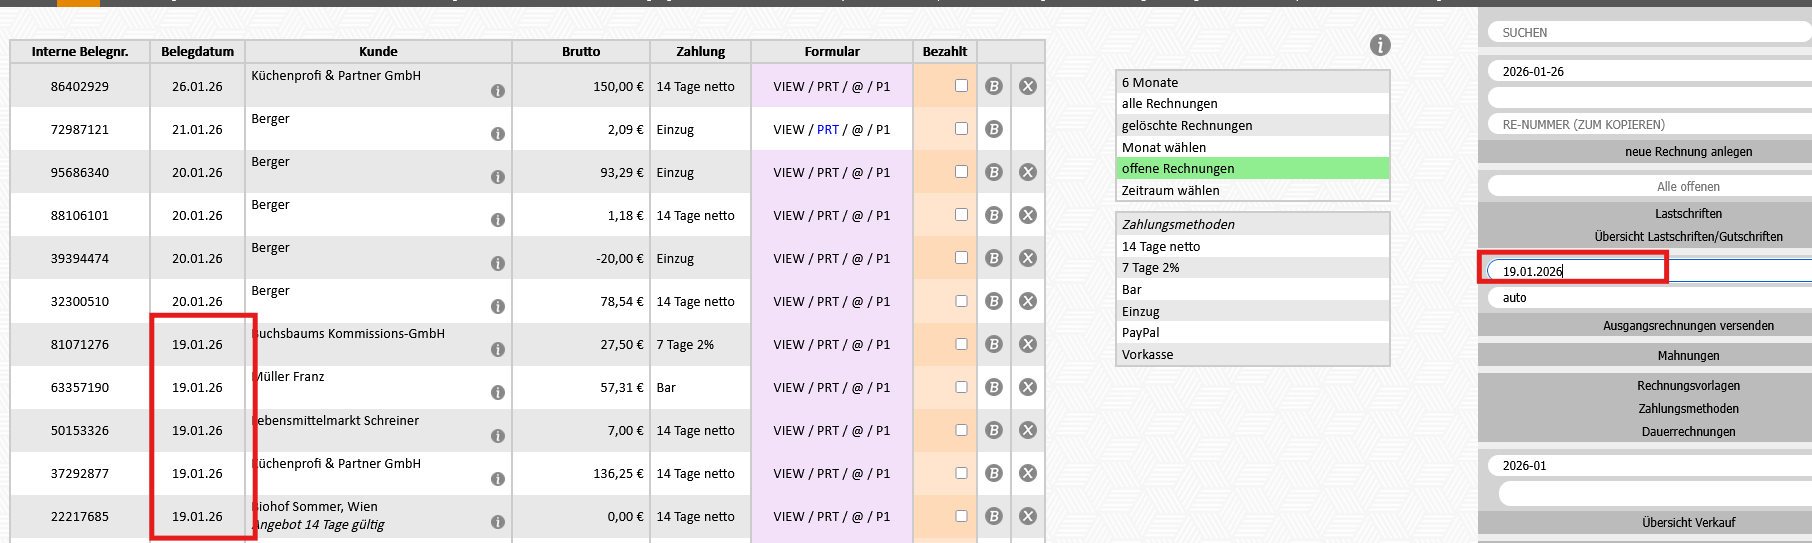Image resolution: width=1812 pixels, height=543 pixels.
Task: Open large info icon above filter list
Action: pos(1380,45)
